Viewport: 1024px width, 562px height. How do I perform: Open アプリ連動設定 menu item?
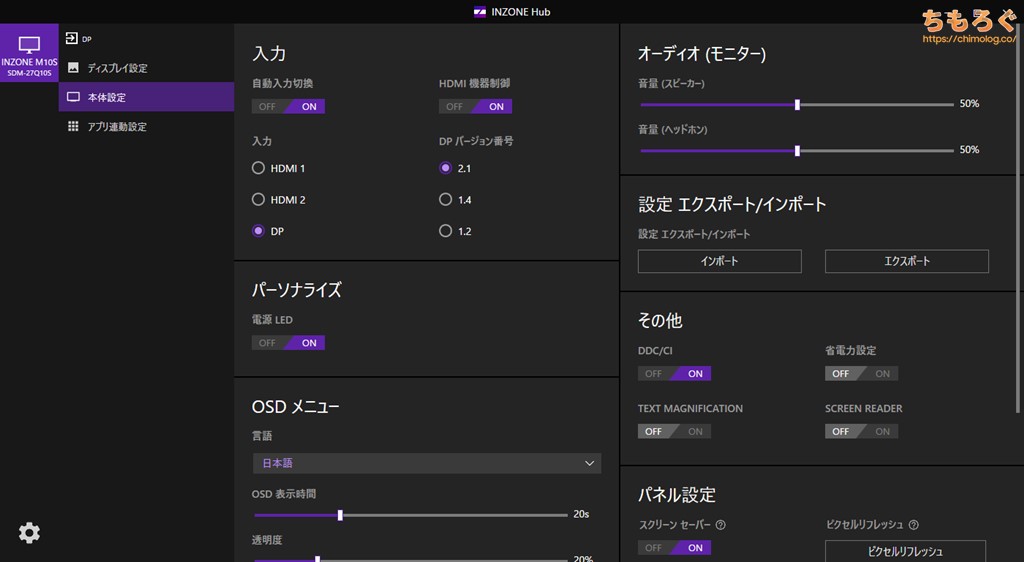pyautogui.click(x=146, y=126)
